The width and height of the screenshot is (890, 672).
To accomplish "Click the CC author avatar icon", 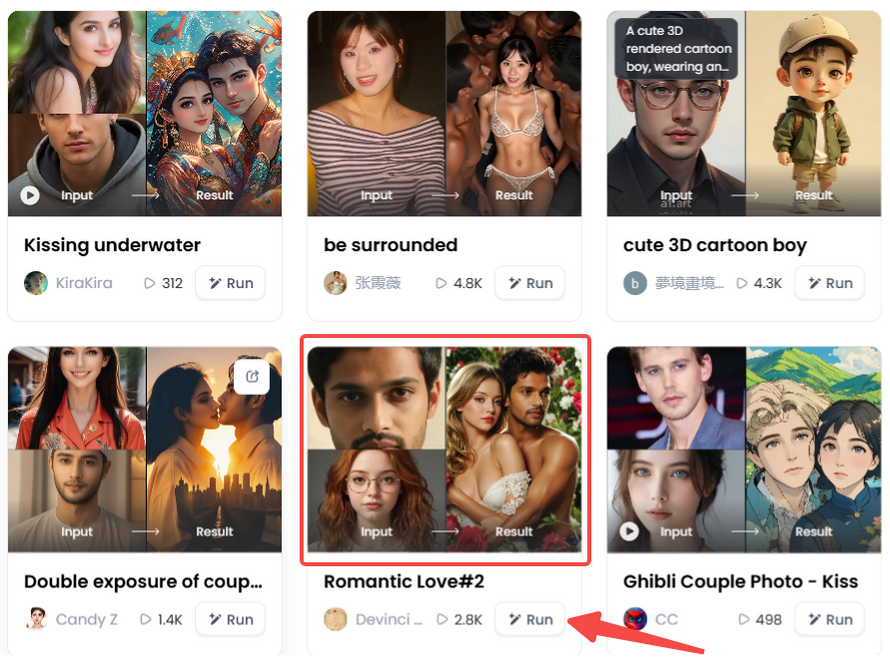I will pyautogui.click(x=635, y=619).
